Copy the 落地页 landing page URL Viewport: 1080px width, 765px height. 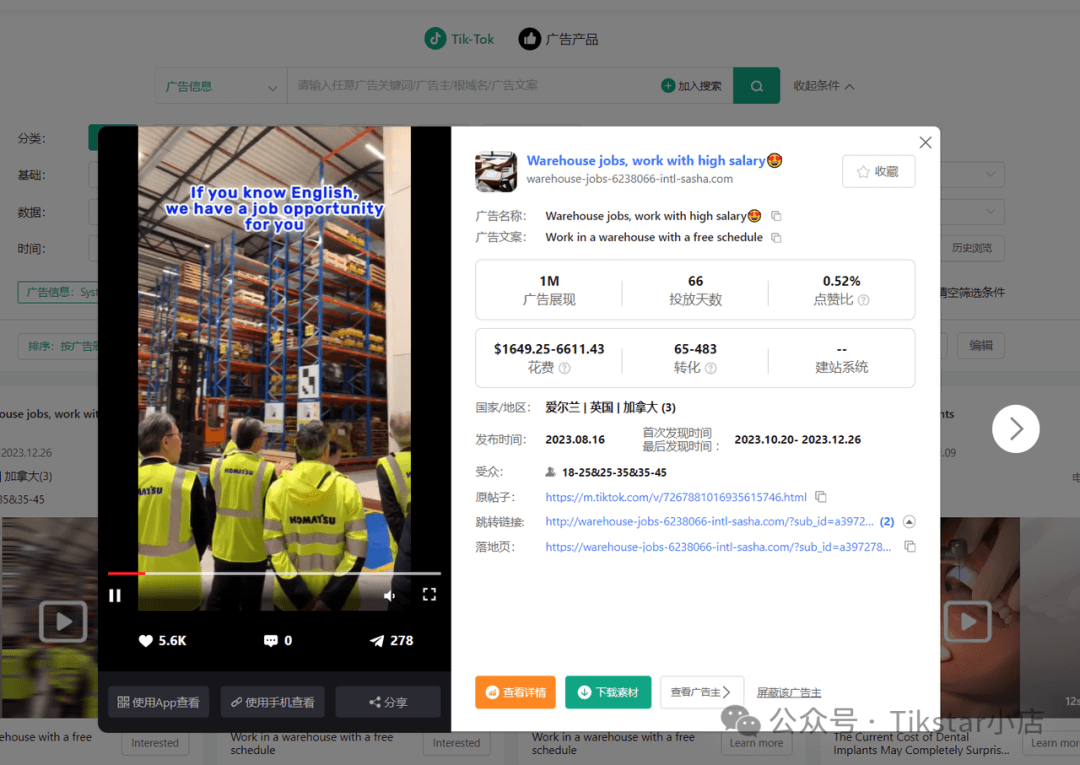910,547
